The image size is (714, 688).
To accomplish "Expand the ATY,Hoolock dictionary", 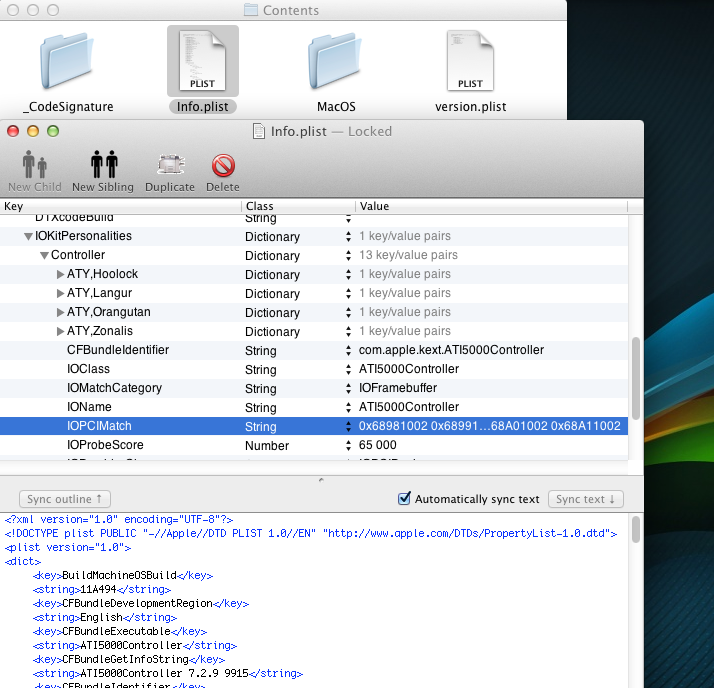I will [x=60, y=274].
